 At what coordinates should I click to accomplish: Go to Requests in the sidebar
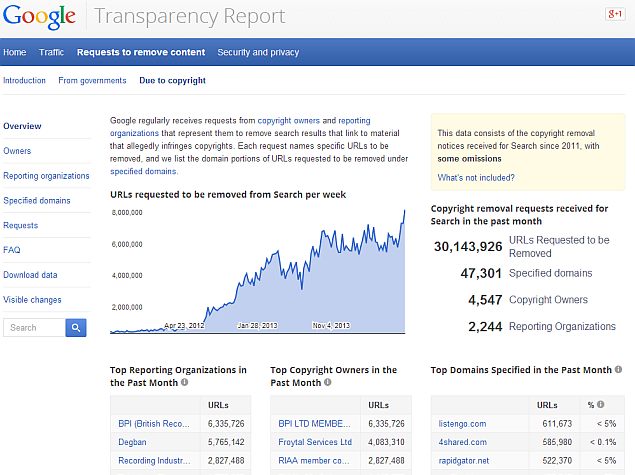point(21,225)
